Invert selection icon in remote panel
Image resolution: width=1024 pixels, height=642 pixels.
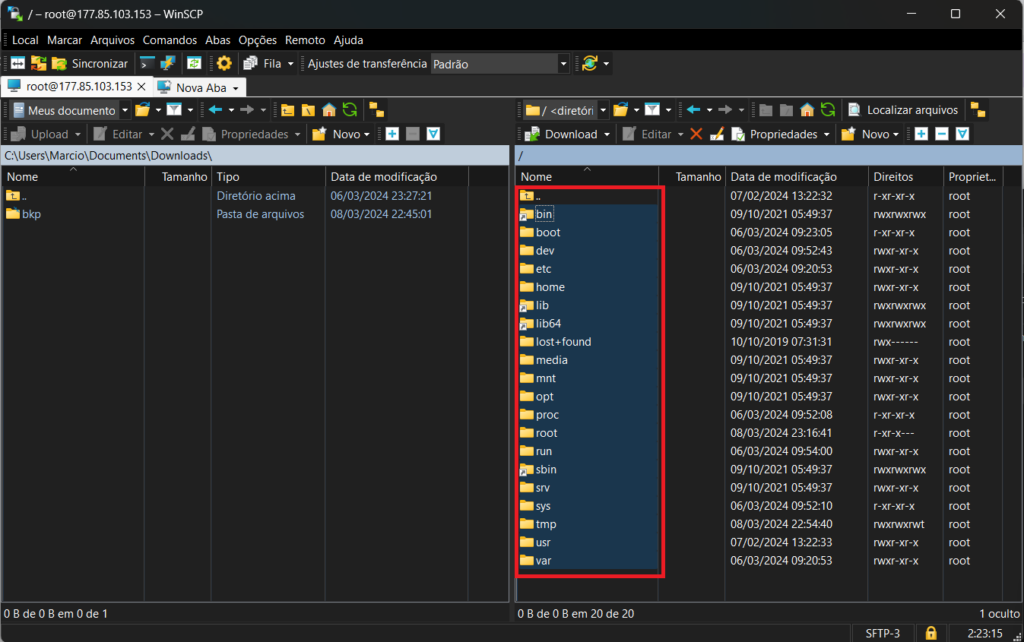pos(963,134)
